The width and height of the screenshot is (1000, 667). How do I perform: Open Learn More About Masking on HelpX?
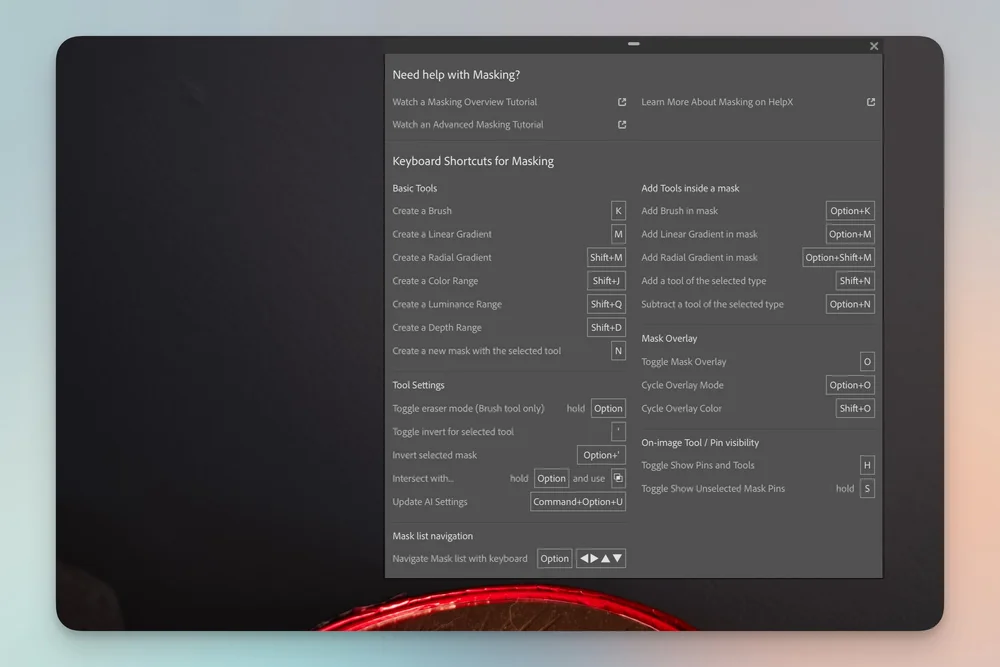click(717, 102)
